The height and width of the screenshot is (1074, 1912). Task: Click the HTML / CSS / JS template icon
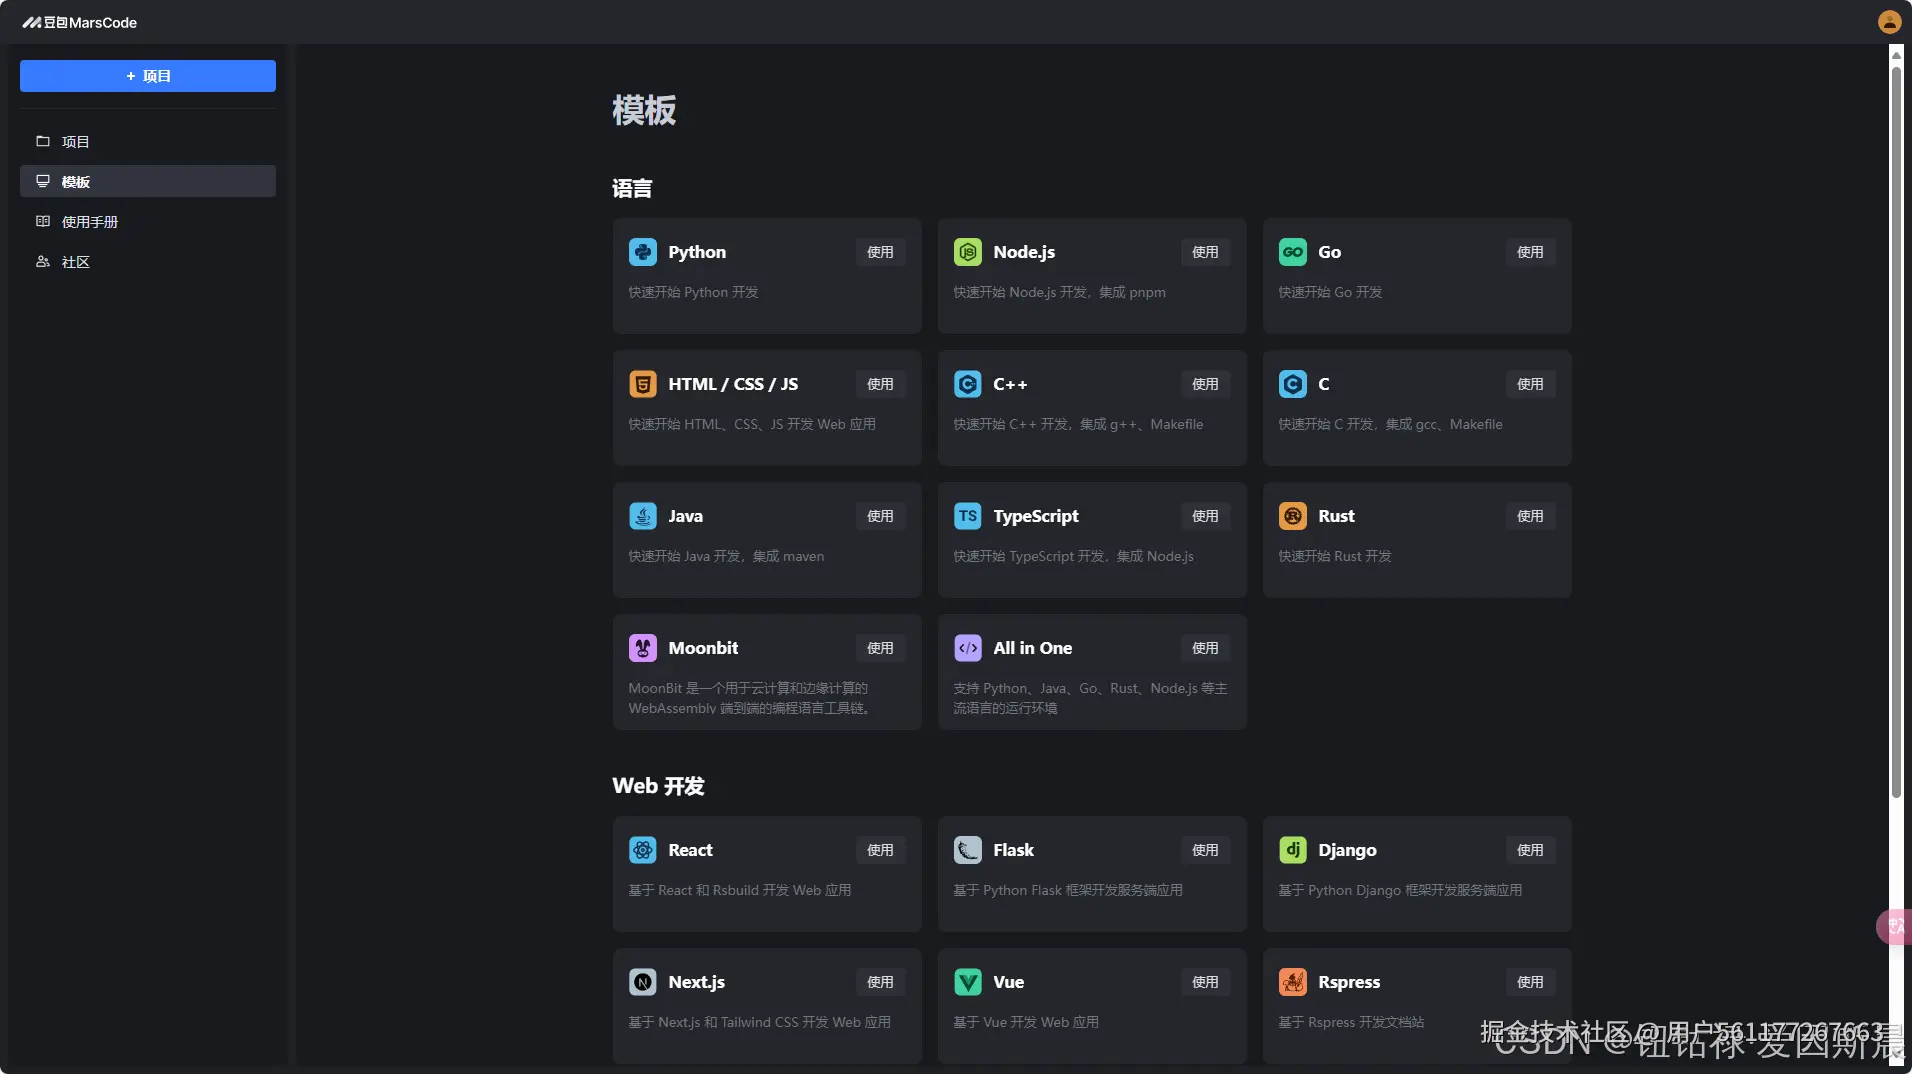pos(643,384)
